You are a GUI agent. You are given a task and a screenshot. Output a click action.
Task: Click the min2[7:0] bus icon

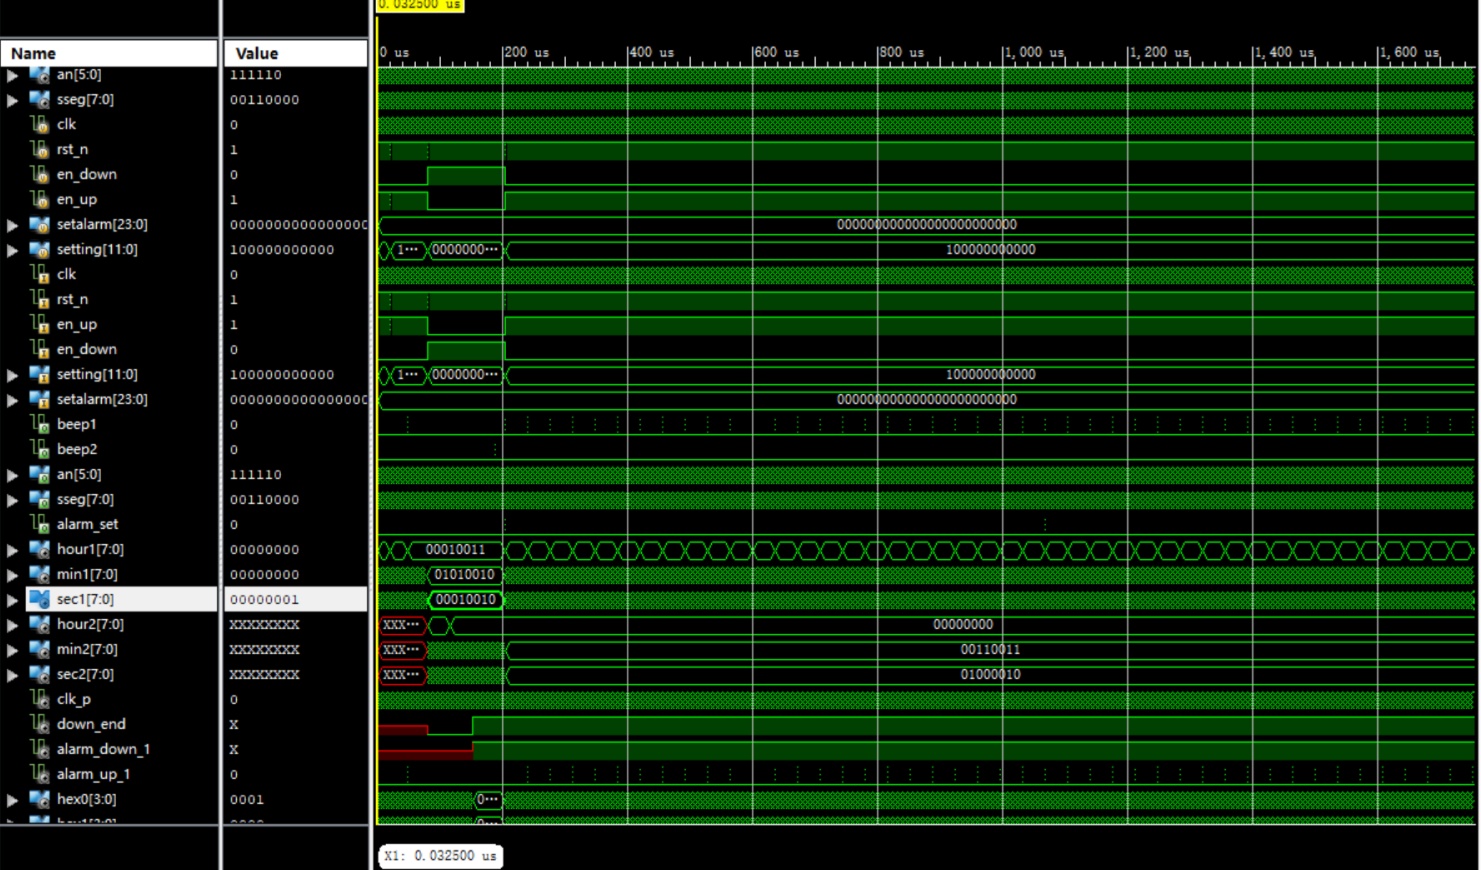(x=40, y=649)
